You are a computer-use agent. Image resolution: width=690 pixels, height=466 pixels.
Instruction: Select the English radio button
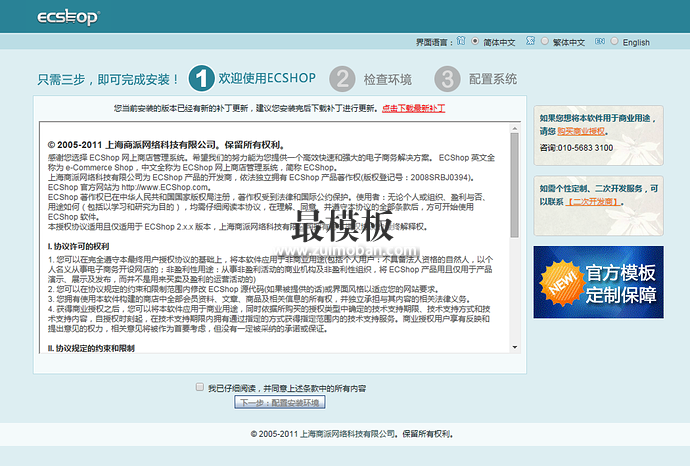pos(614,41)
